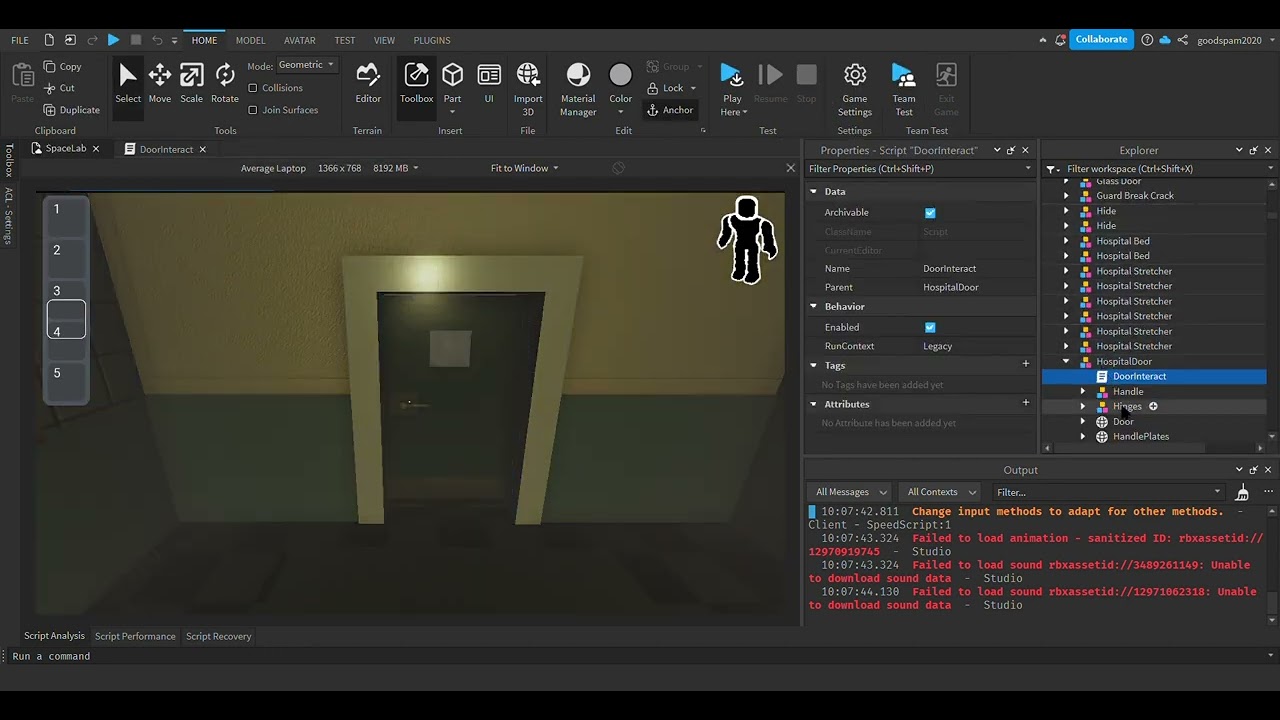Select the Scale tool
Screen dimensions: 1280x720
[191, 83]
